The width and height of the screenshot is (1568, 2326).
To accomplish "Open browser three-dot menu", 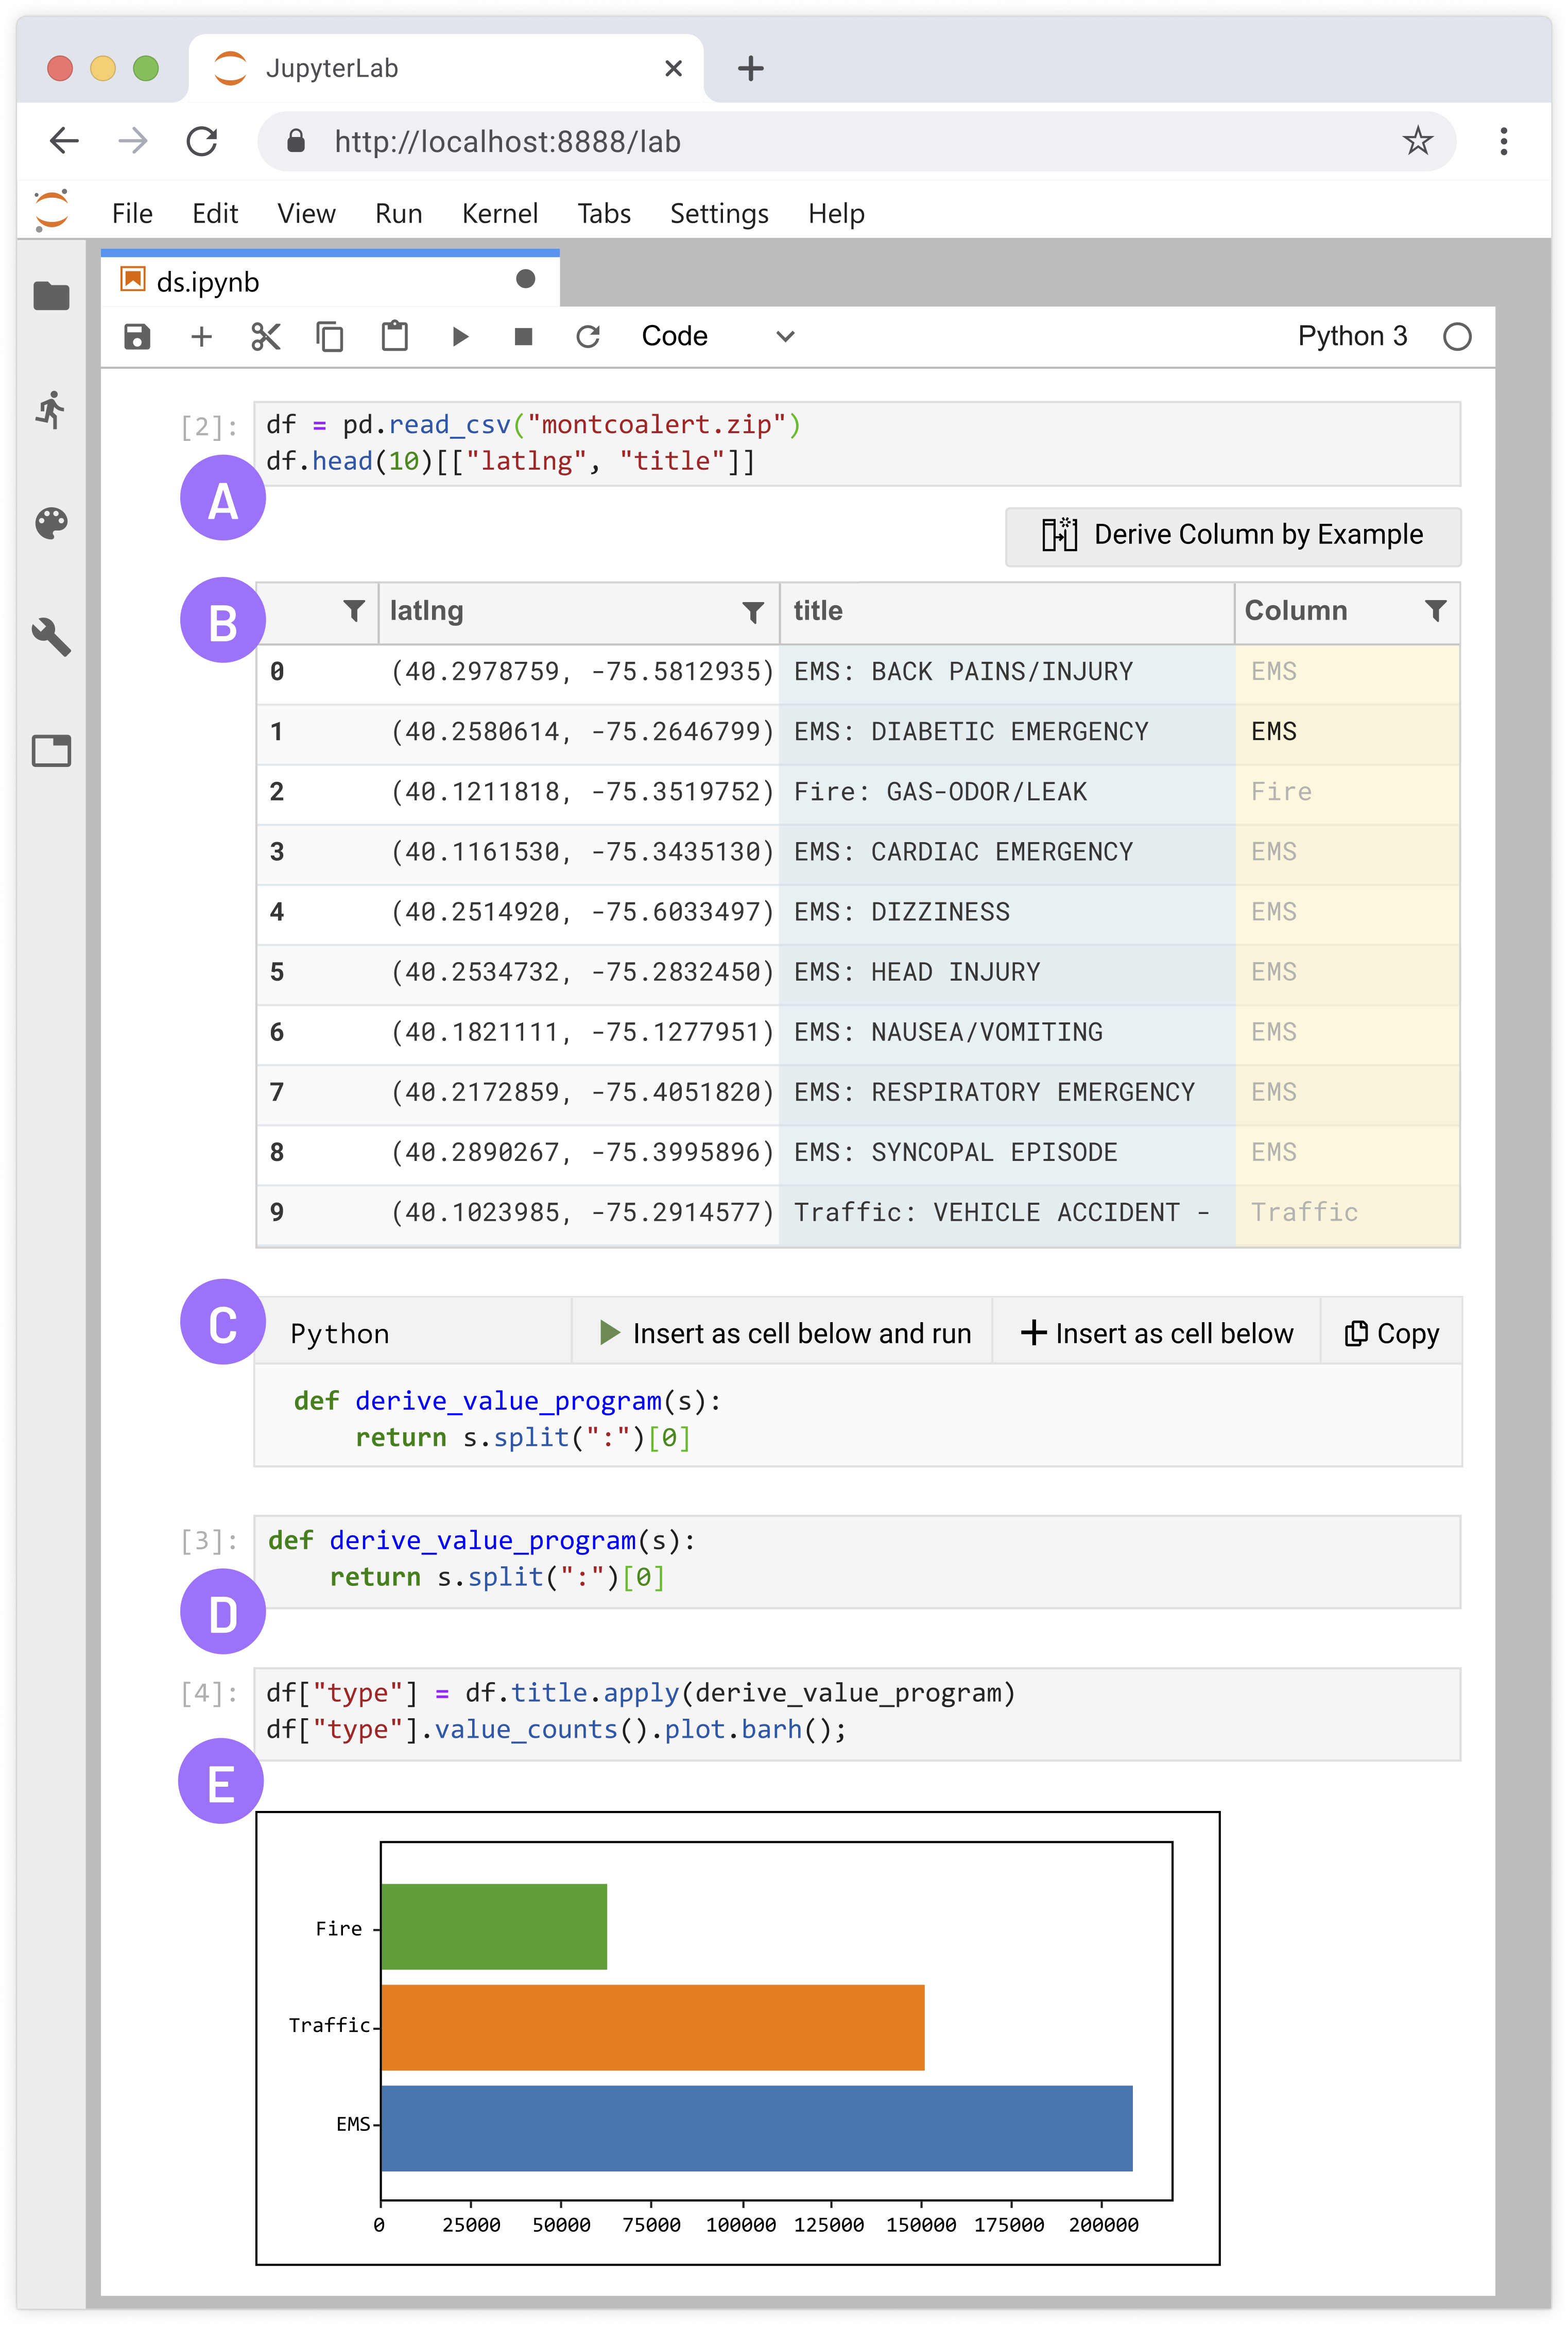I will point(1503,141).
